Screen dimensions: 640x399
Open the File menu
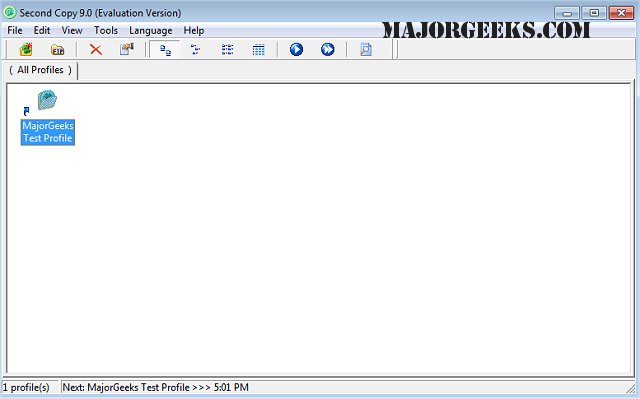coord(15,31)
